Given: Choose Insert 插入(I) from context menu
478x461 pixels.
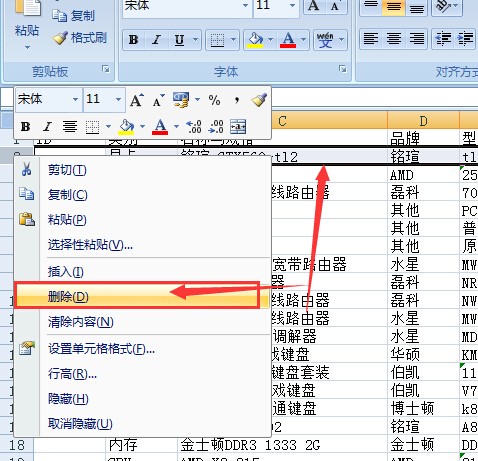Looking at the screenshot, I should click(x=142, y=272).
